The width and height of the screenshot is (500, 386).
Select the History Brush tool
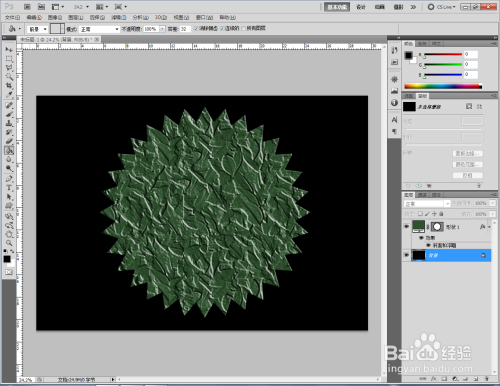pos(9,132)
